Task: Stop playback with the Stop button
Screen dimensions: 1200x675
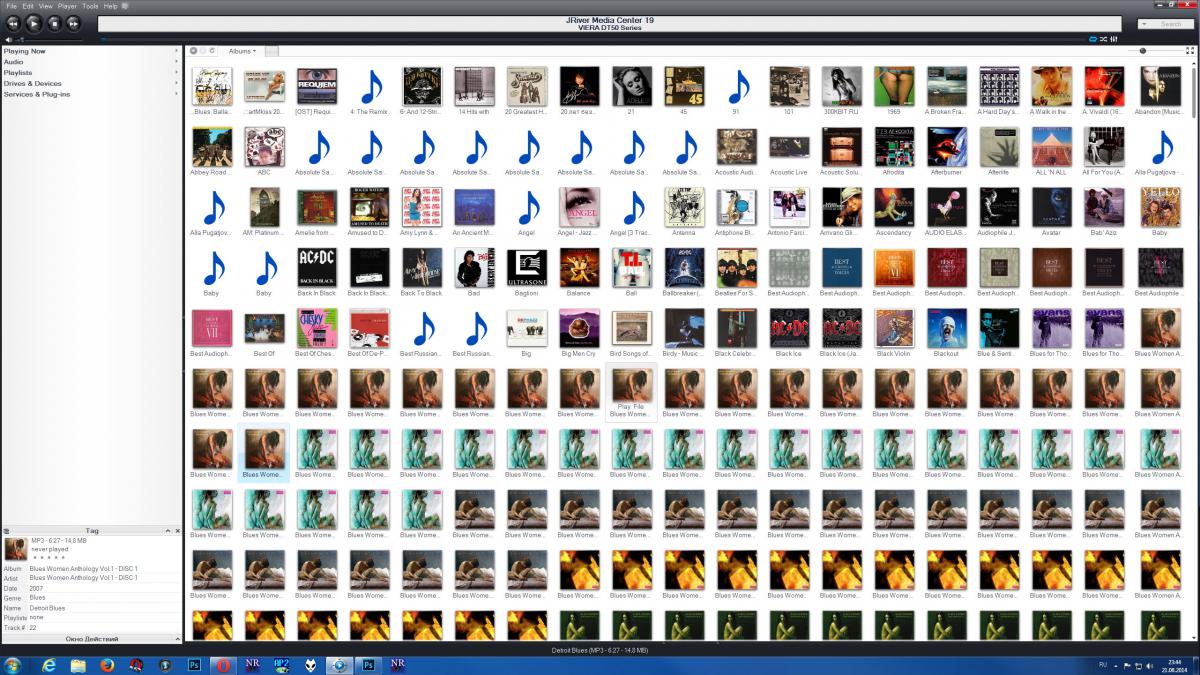Action: coord(53,22)
